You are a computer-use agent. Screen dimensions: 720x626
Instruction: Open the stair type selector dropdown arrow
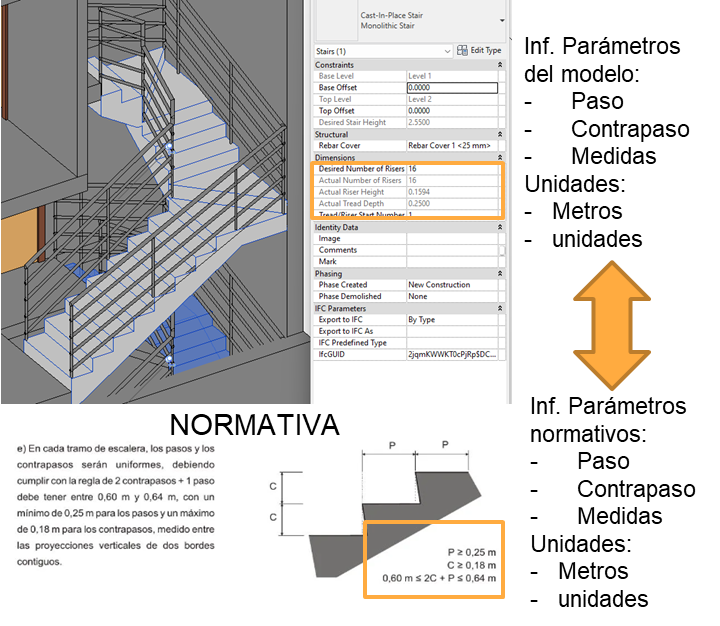502,21
